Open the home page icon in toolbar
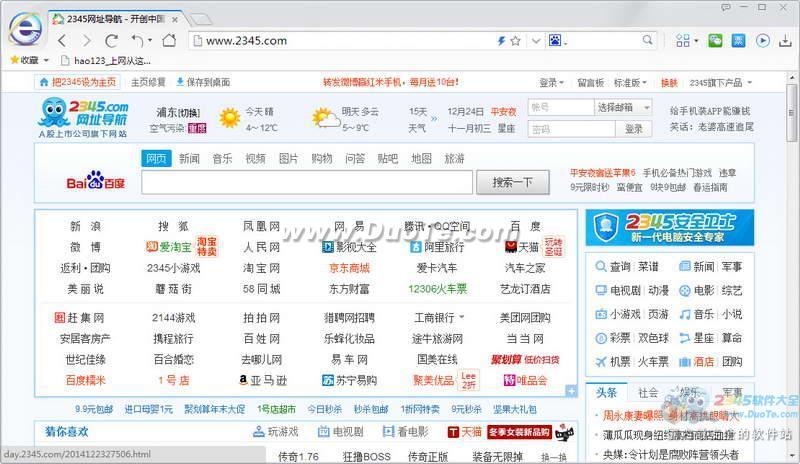 click(167, 41)
